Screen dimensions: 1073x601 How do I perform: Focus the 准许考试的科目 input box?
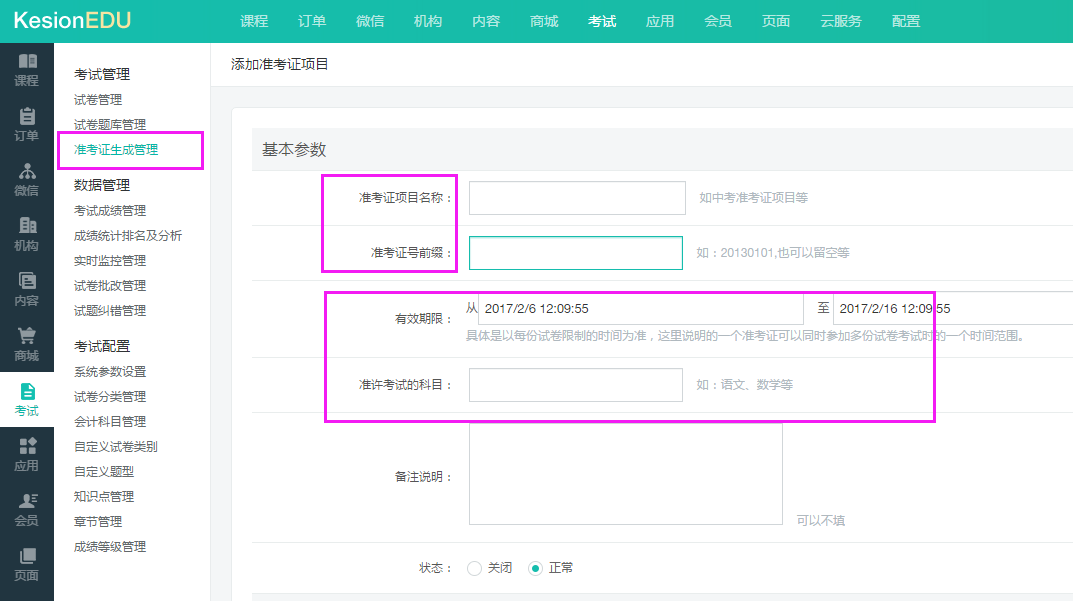575,385
